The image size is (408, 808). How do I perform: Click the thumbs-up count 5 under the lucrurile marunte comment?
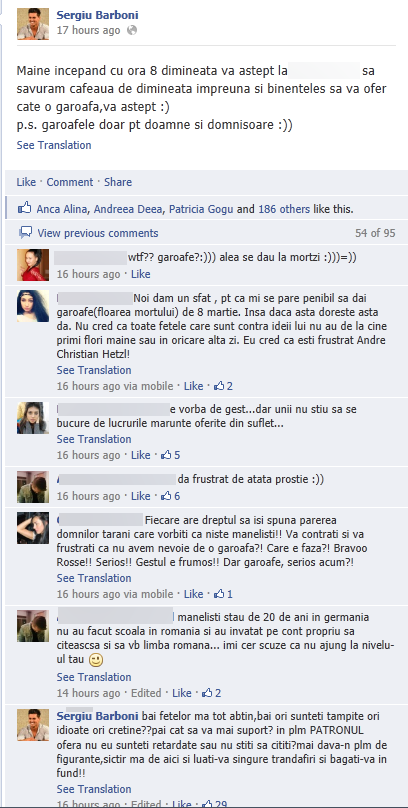[x=171, y=455]
